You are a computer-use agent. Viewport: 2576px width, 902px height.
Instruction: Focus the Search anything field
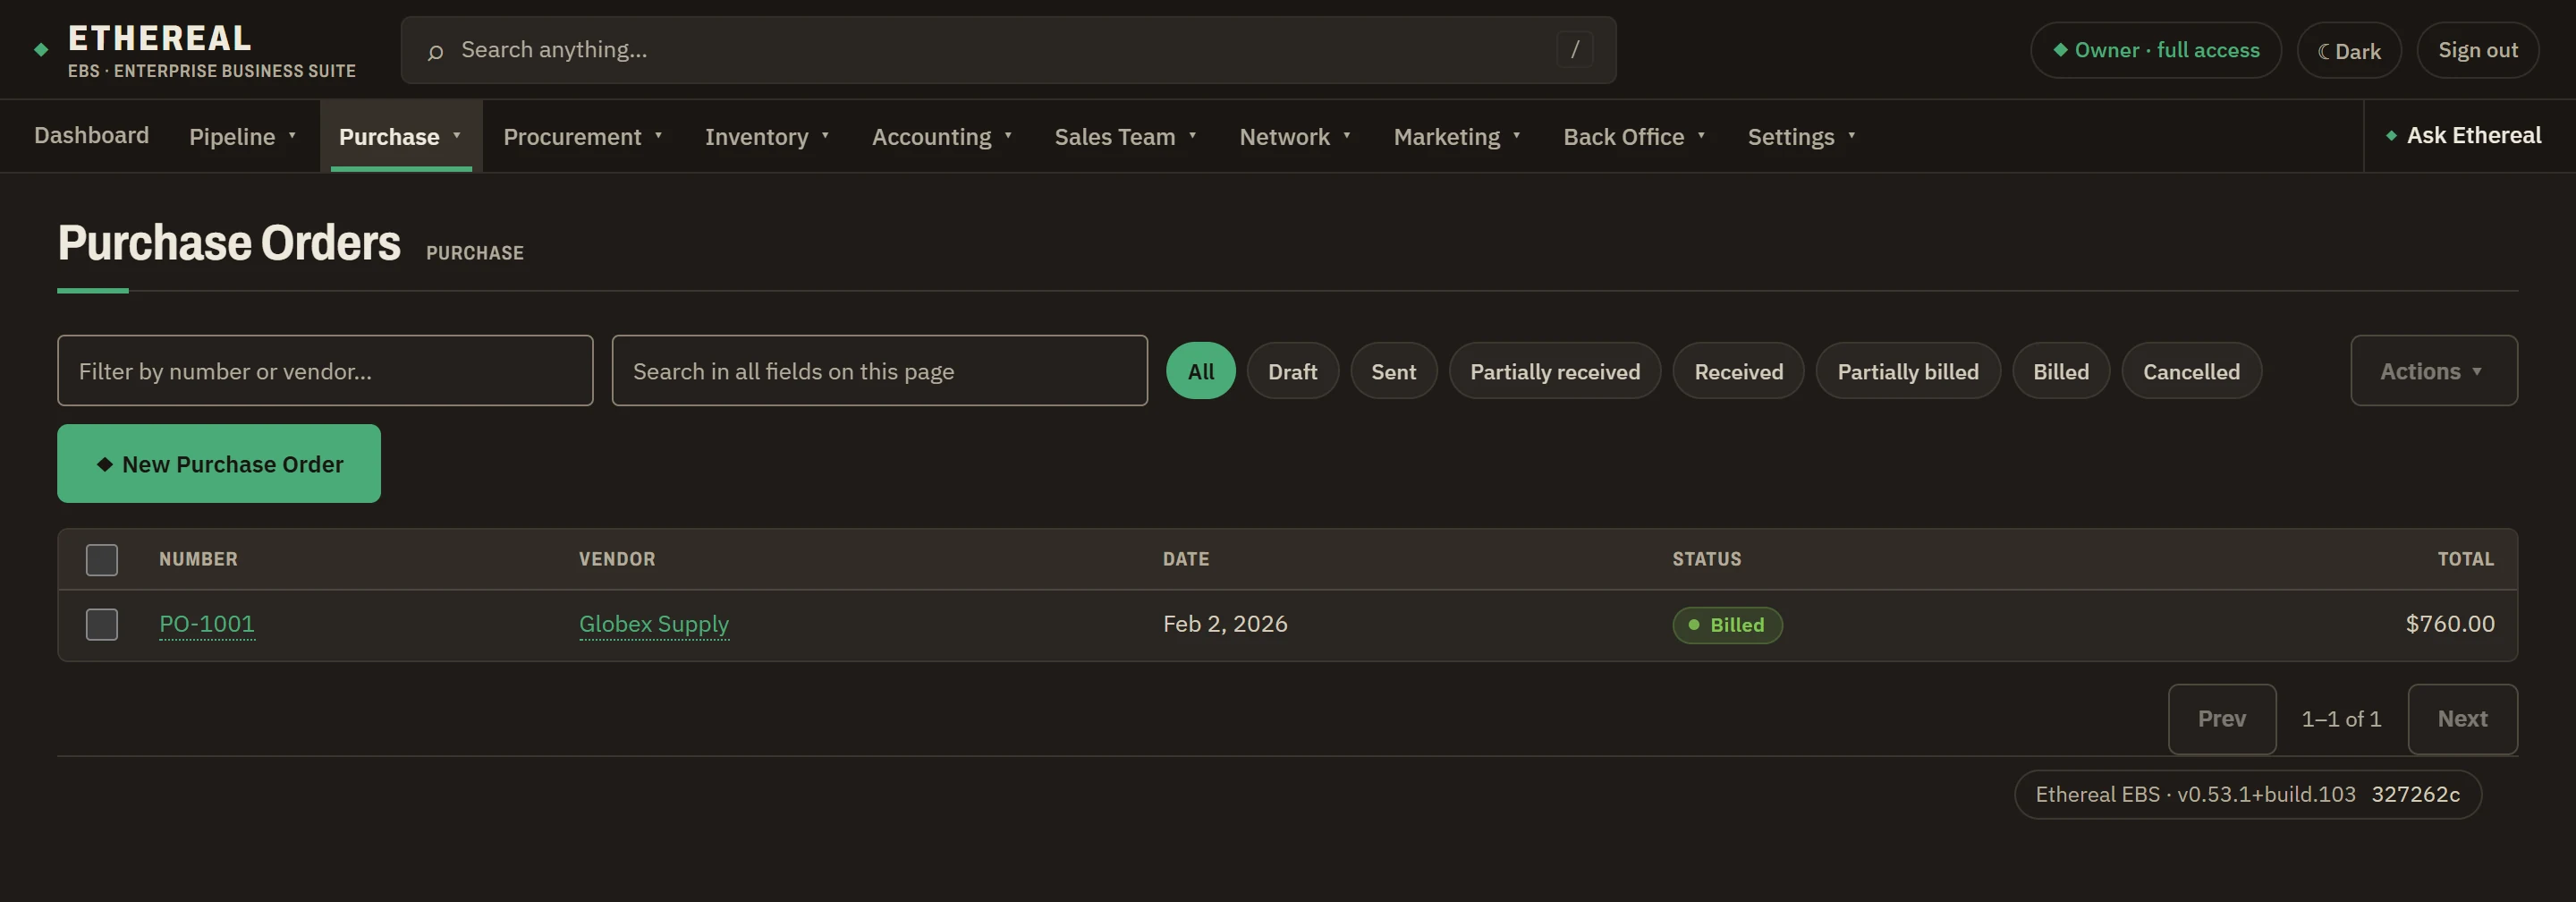1008,50
